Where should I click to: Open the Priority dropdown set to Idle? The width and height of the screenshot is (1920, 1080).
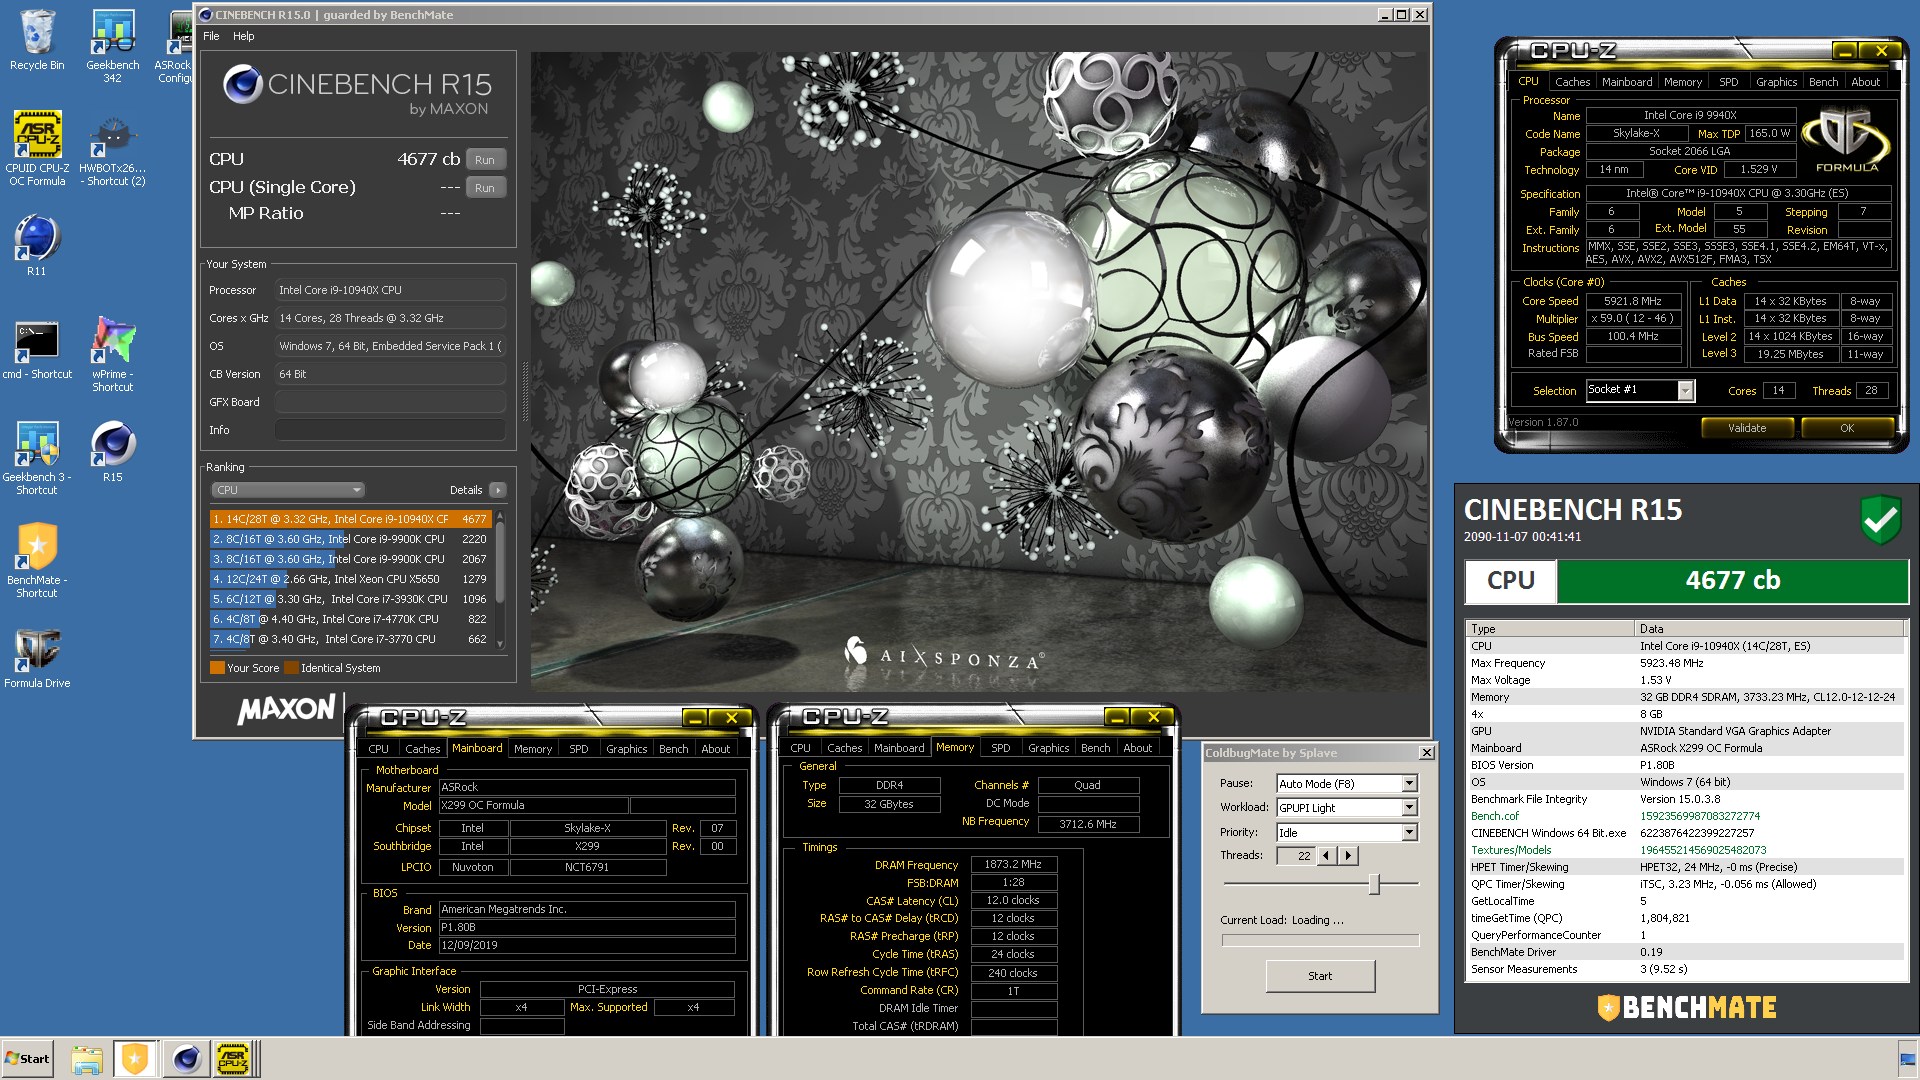(x=1409, y=833)
